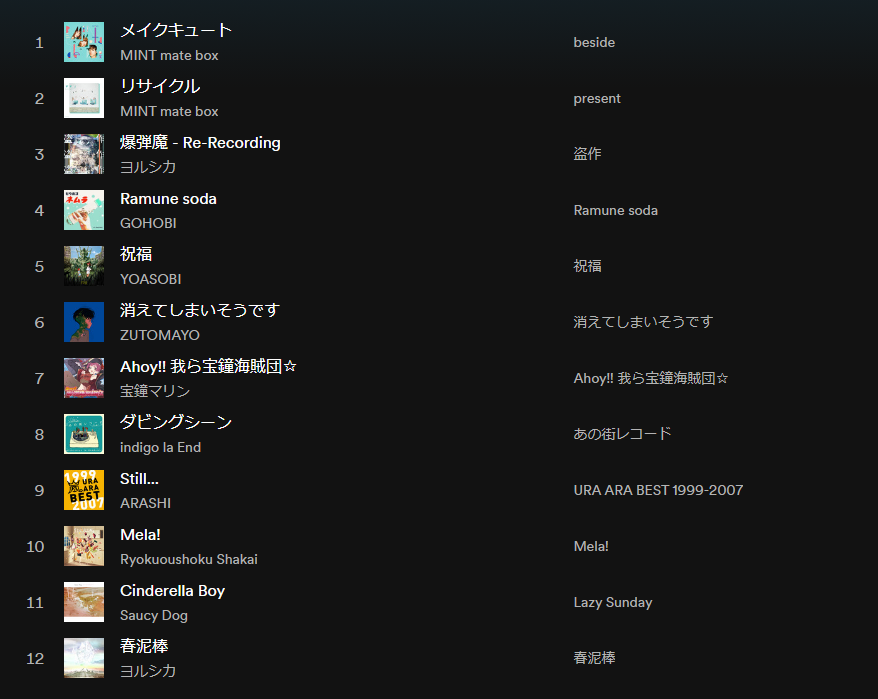Open artist MINT mate box under リサイクル
Viewport: 878px width, 699px height.
tap(169, 111)
